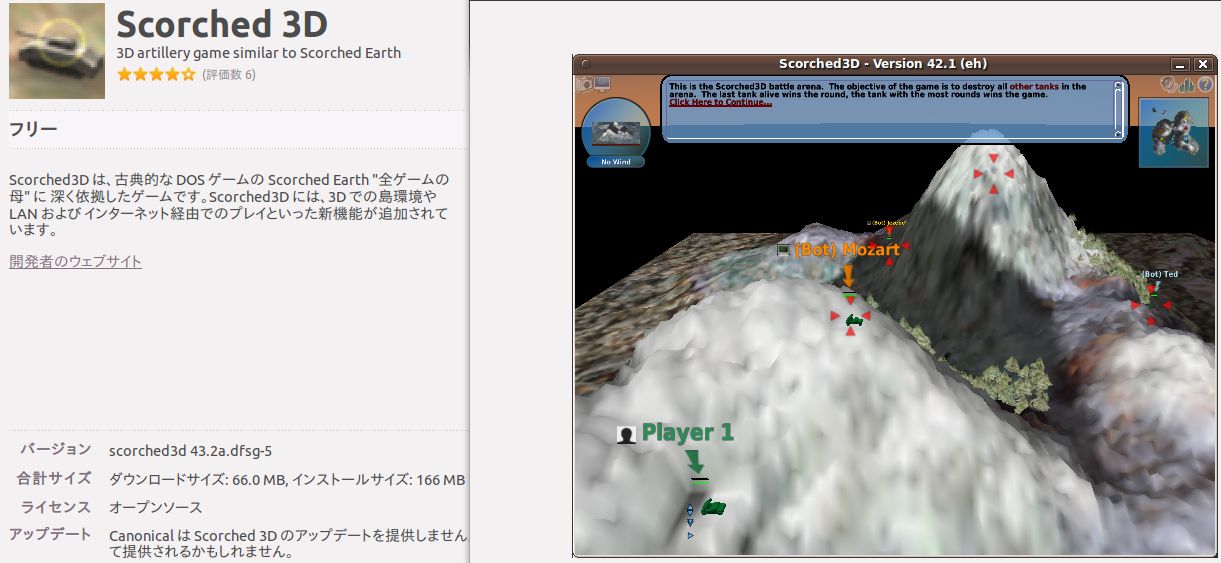
Task: Open the 開発者のウェブサイト link
Action: [x=75, y=261]
